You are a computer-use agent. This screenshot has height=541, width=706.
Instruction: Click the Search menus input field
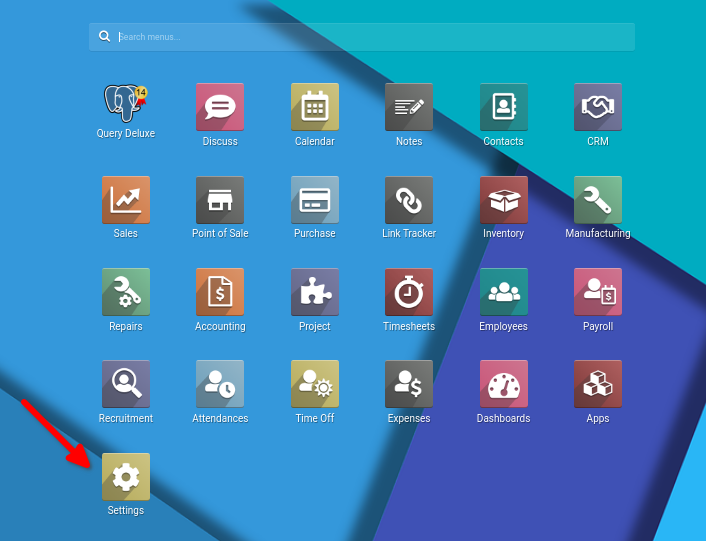pos(370,37)
